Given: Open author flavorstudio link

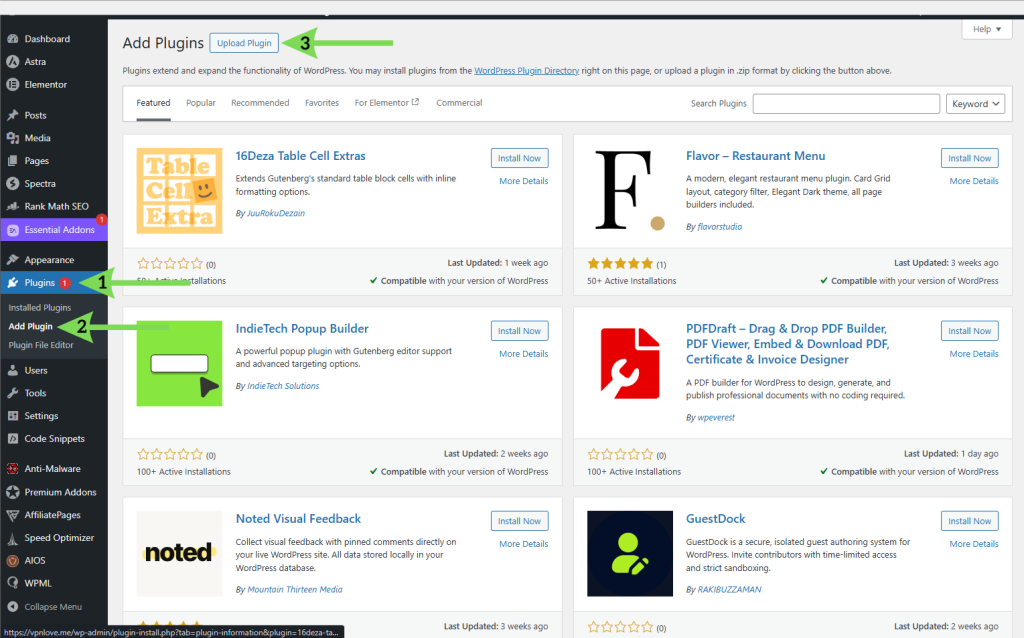Looking at the screenshot, I should (x=720, y=227).
